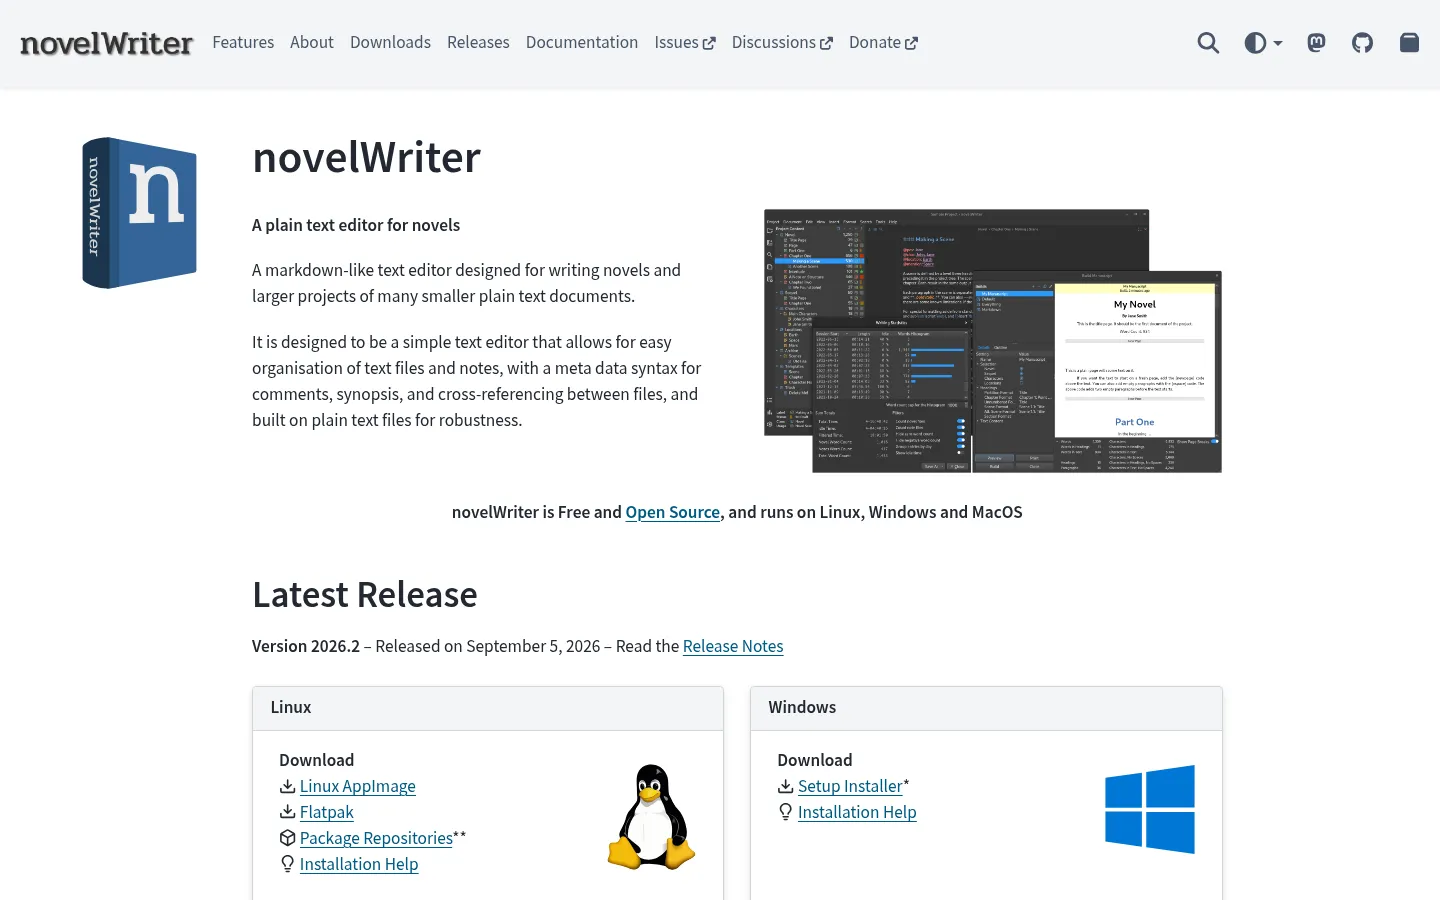Open the Donate external link

[x=883, y=42]
